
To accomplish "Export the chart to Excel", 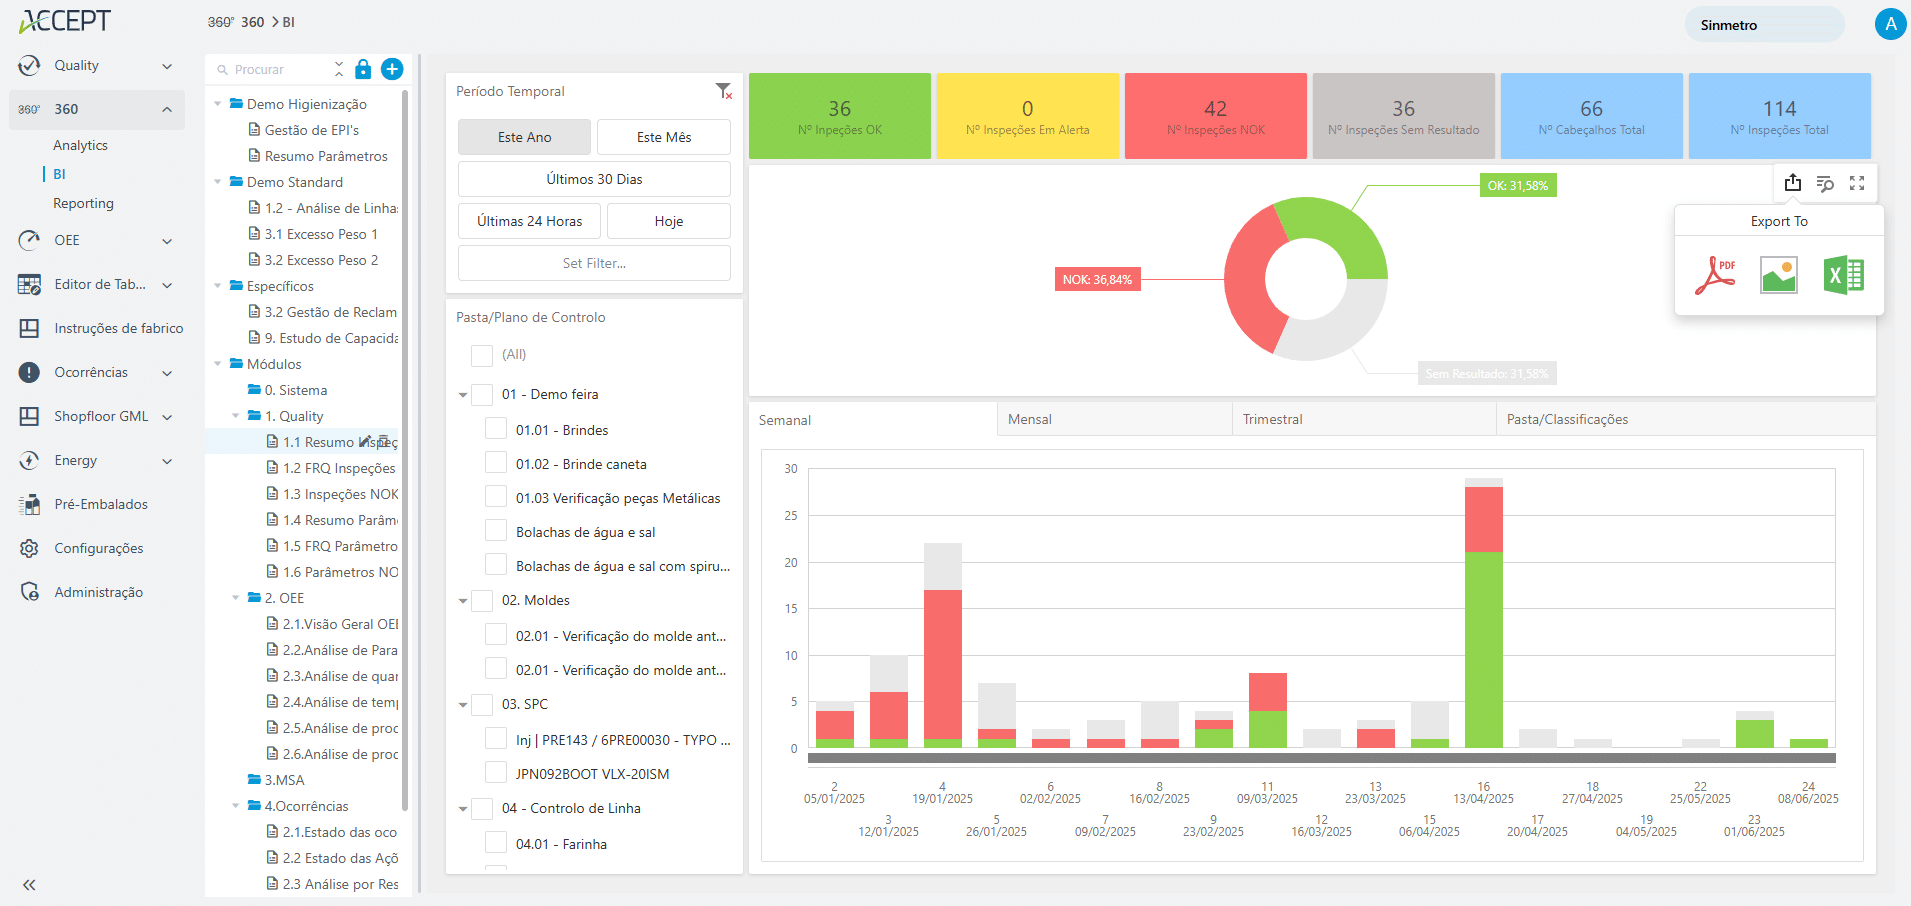I will point(1845,274).
